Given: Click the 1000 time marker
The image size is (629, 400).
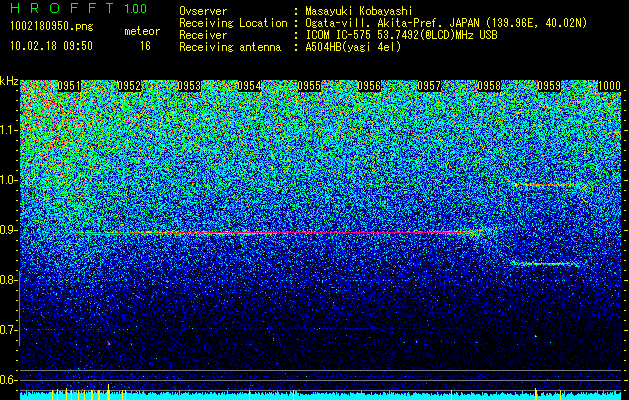Looking at the screenshot, I should click(x=609, y=86).
